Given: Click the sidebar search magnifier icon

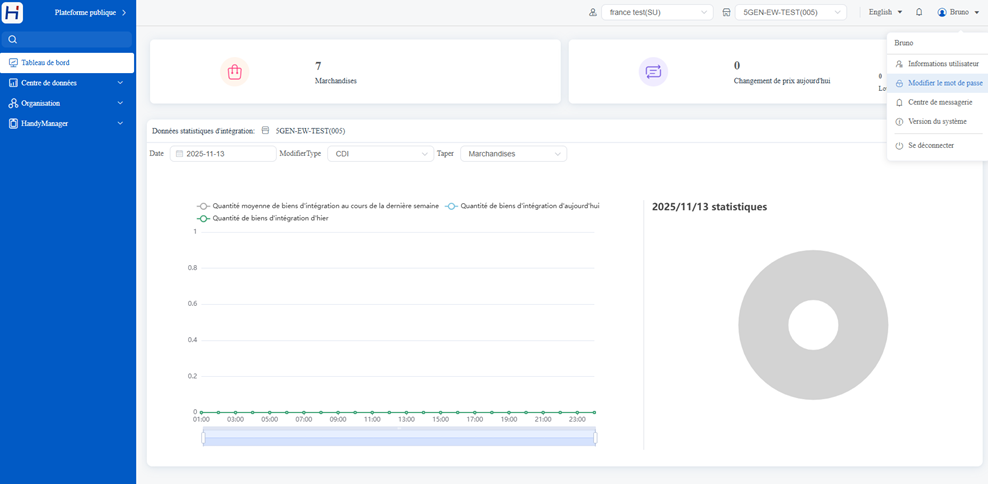Looking at the screenshot, I should (12, 40).
